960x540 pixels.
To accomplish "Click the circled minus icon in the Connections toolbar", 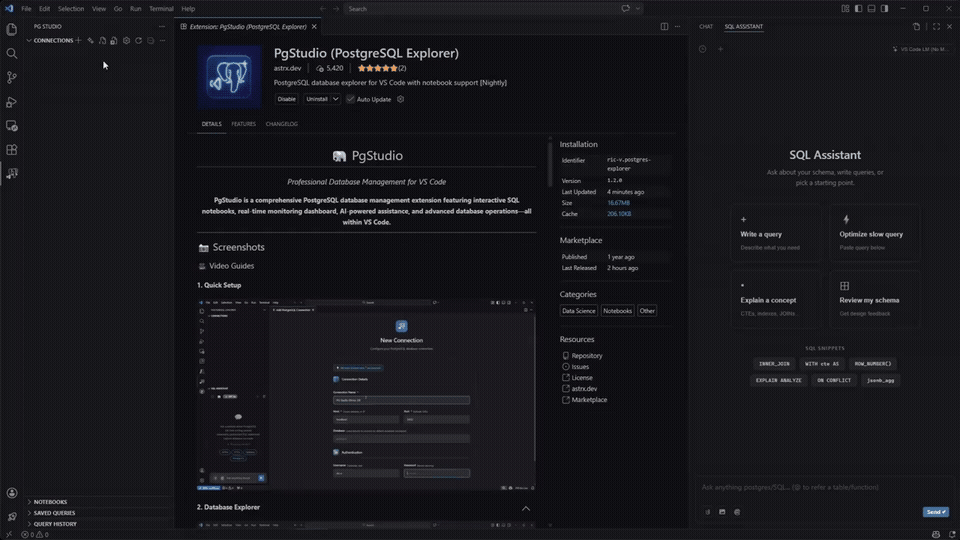I will [x=151, y=40].
